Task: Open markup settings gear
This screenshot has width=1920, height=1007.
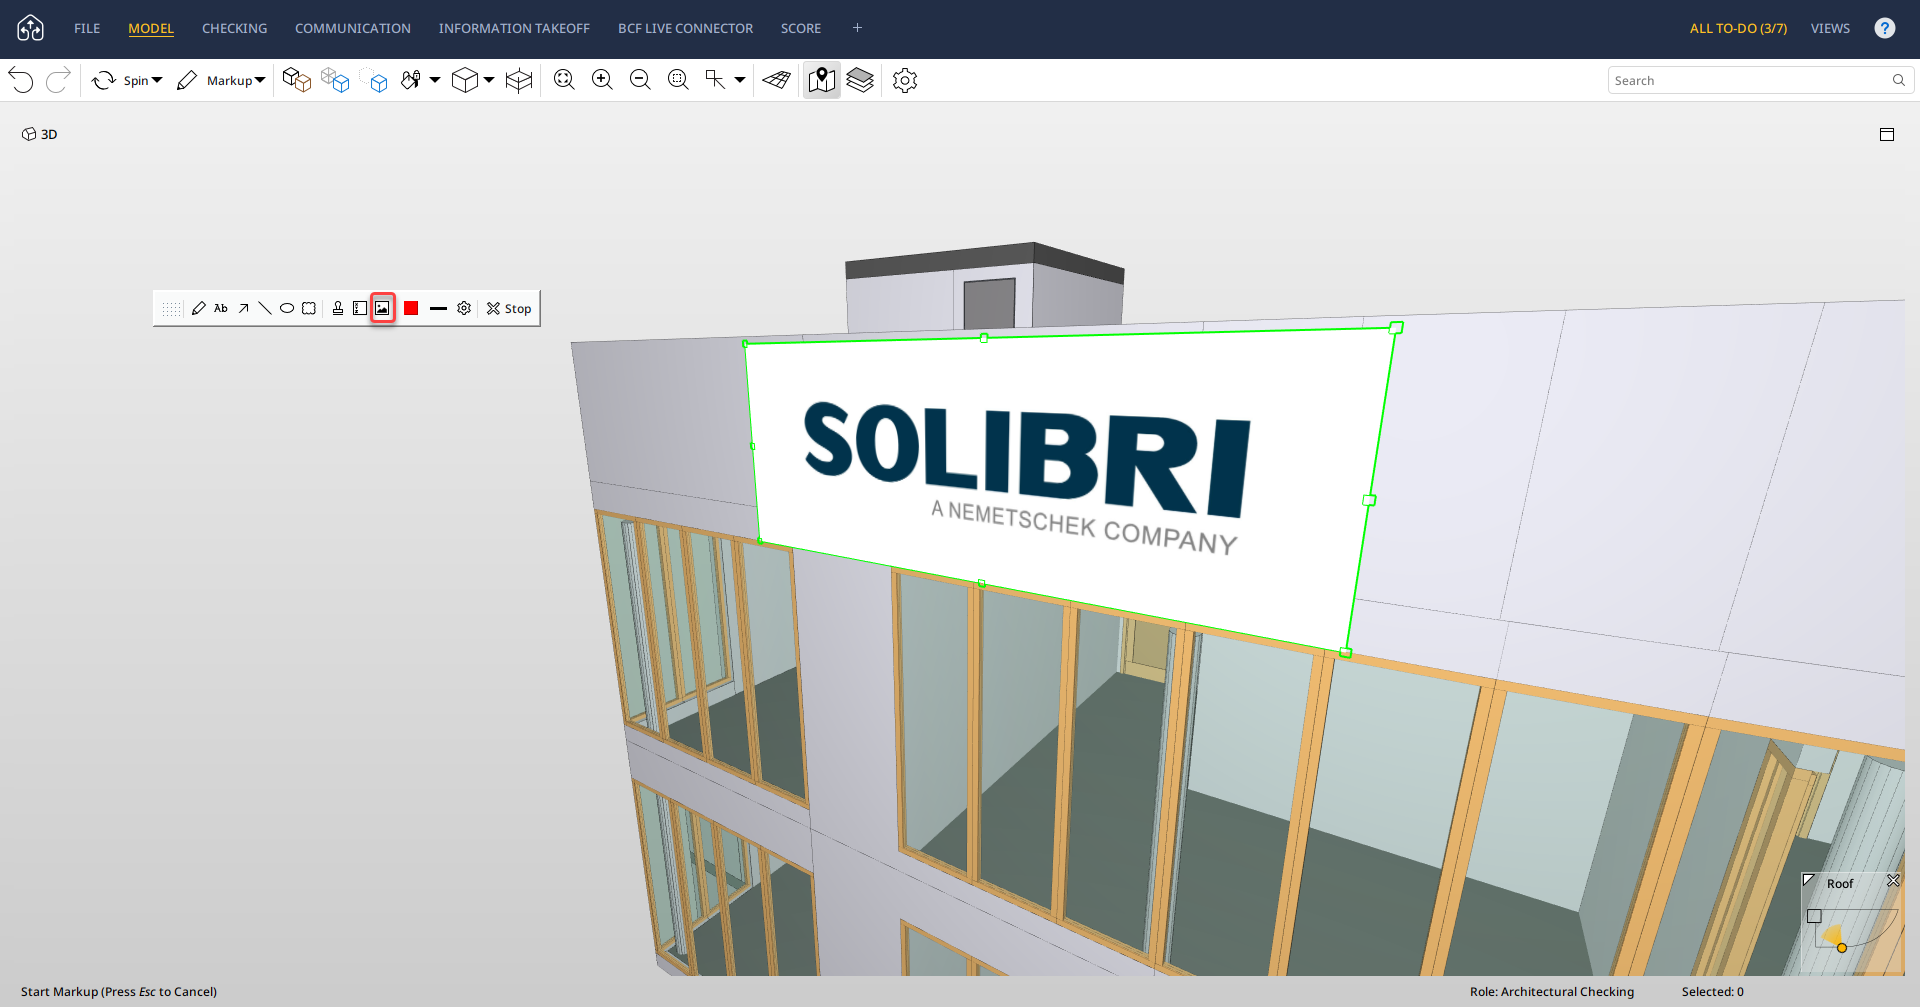Action: click(464, 308)
